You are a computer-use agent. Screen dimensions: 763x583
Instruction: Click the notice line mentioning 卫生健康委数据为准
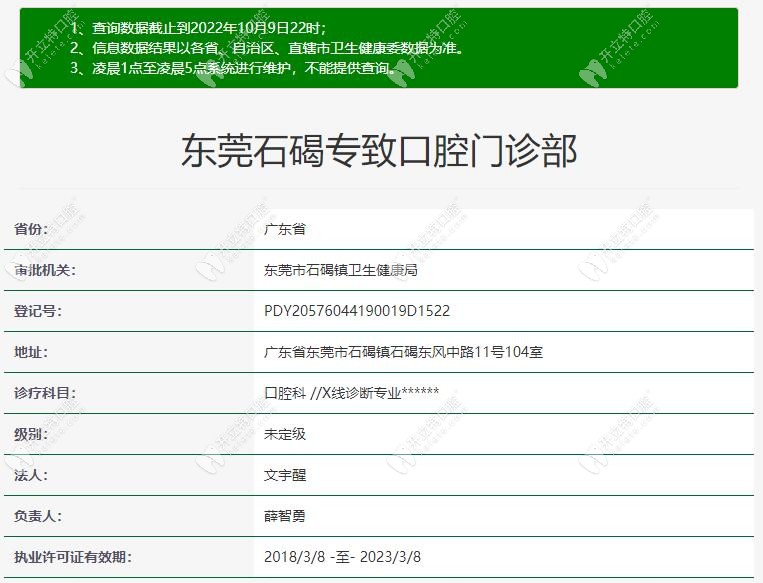(267, 48)
